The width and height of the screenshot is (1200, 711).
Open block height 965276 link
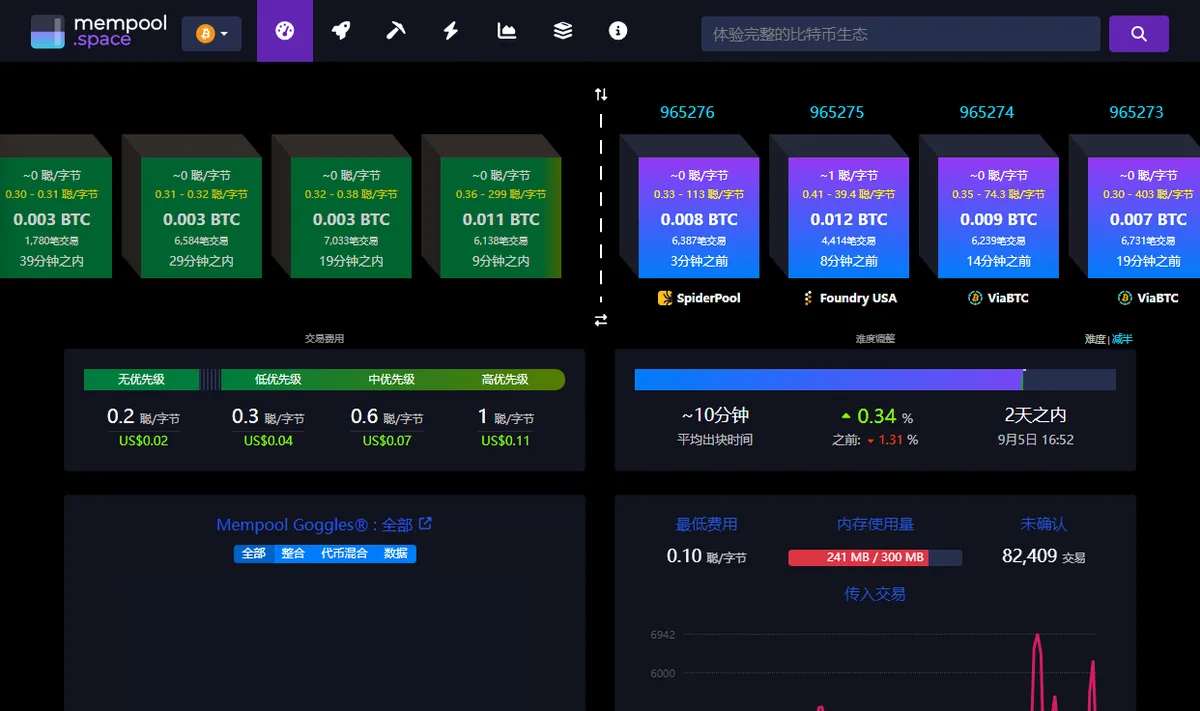[688, 112]
